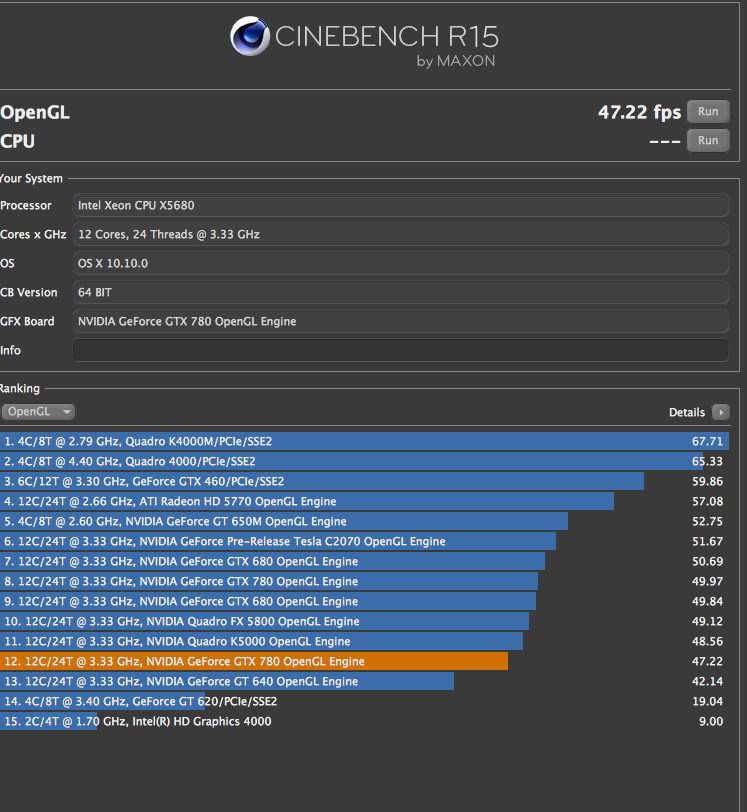This screenshot has width=747, height=812.
Task: Click the CB Version field 64 BIT
Action: (x=400, y=292)
